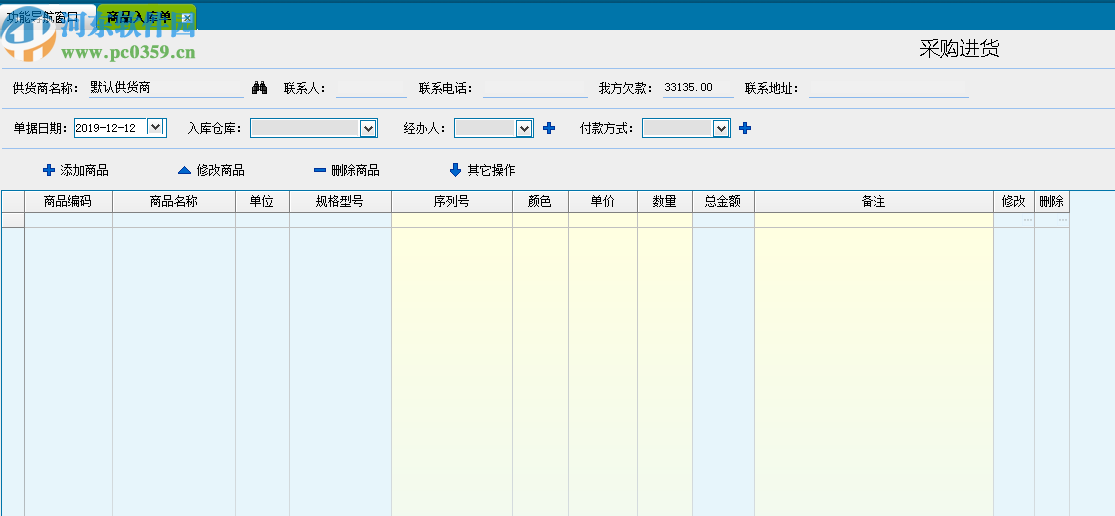Expand the 经办人 dropdown
Viewport: 1115px width, 516px height.
524,128
